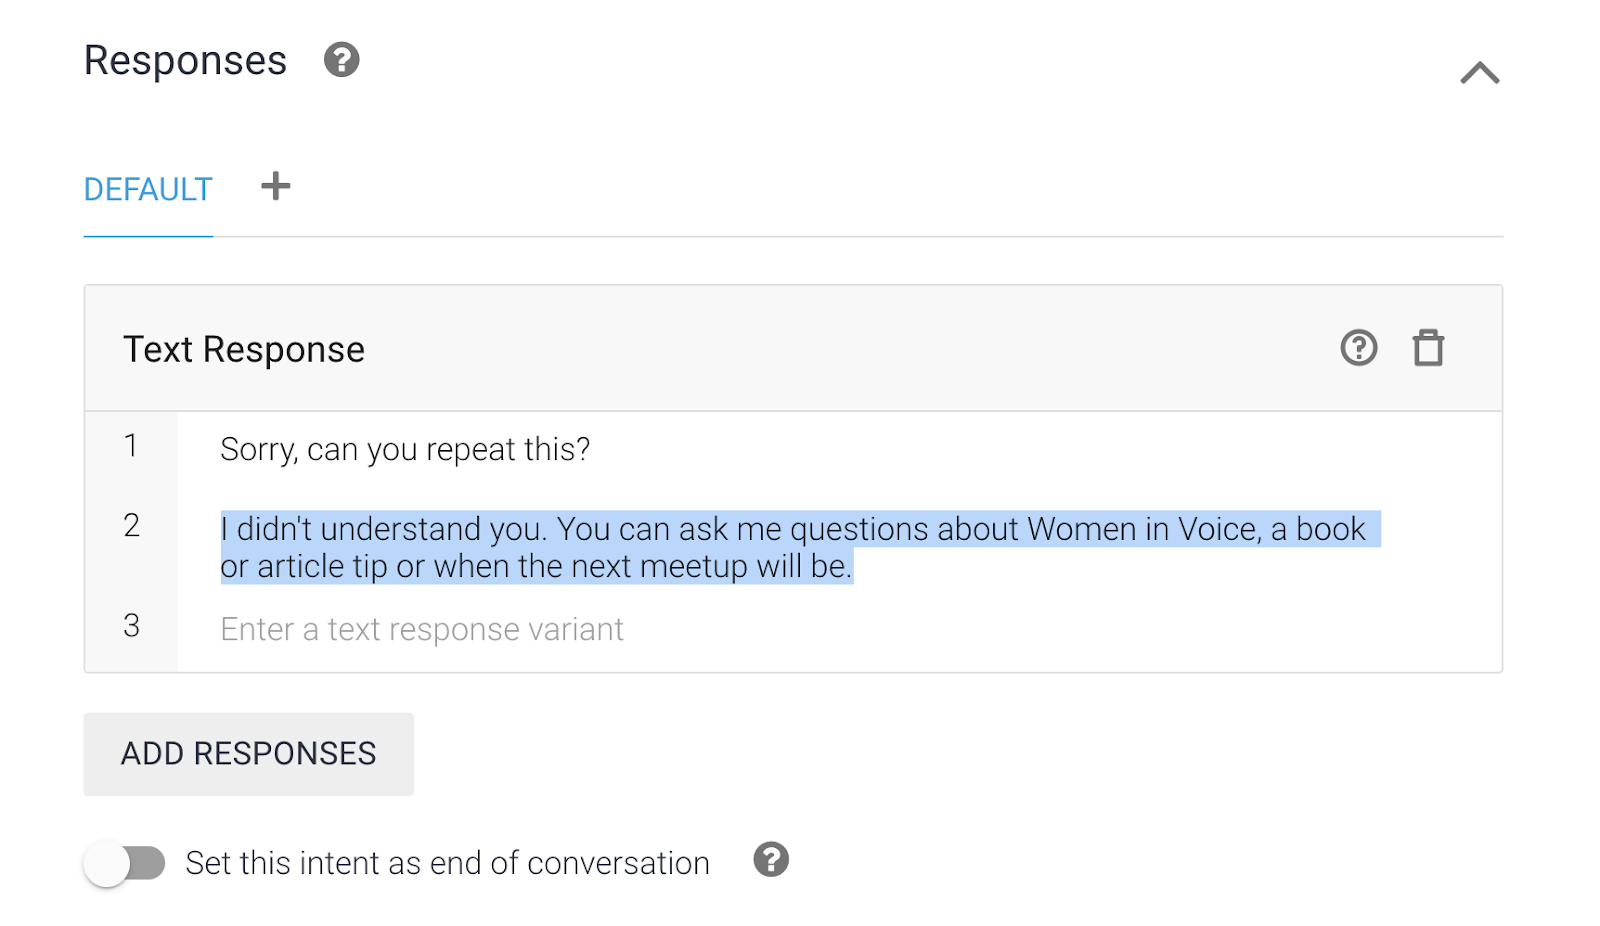Collapse the Responses section with the chevron
This screenshot has width=1600, height=926.
1479,73
